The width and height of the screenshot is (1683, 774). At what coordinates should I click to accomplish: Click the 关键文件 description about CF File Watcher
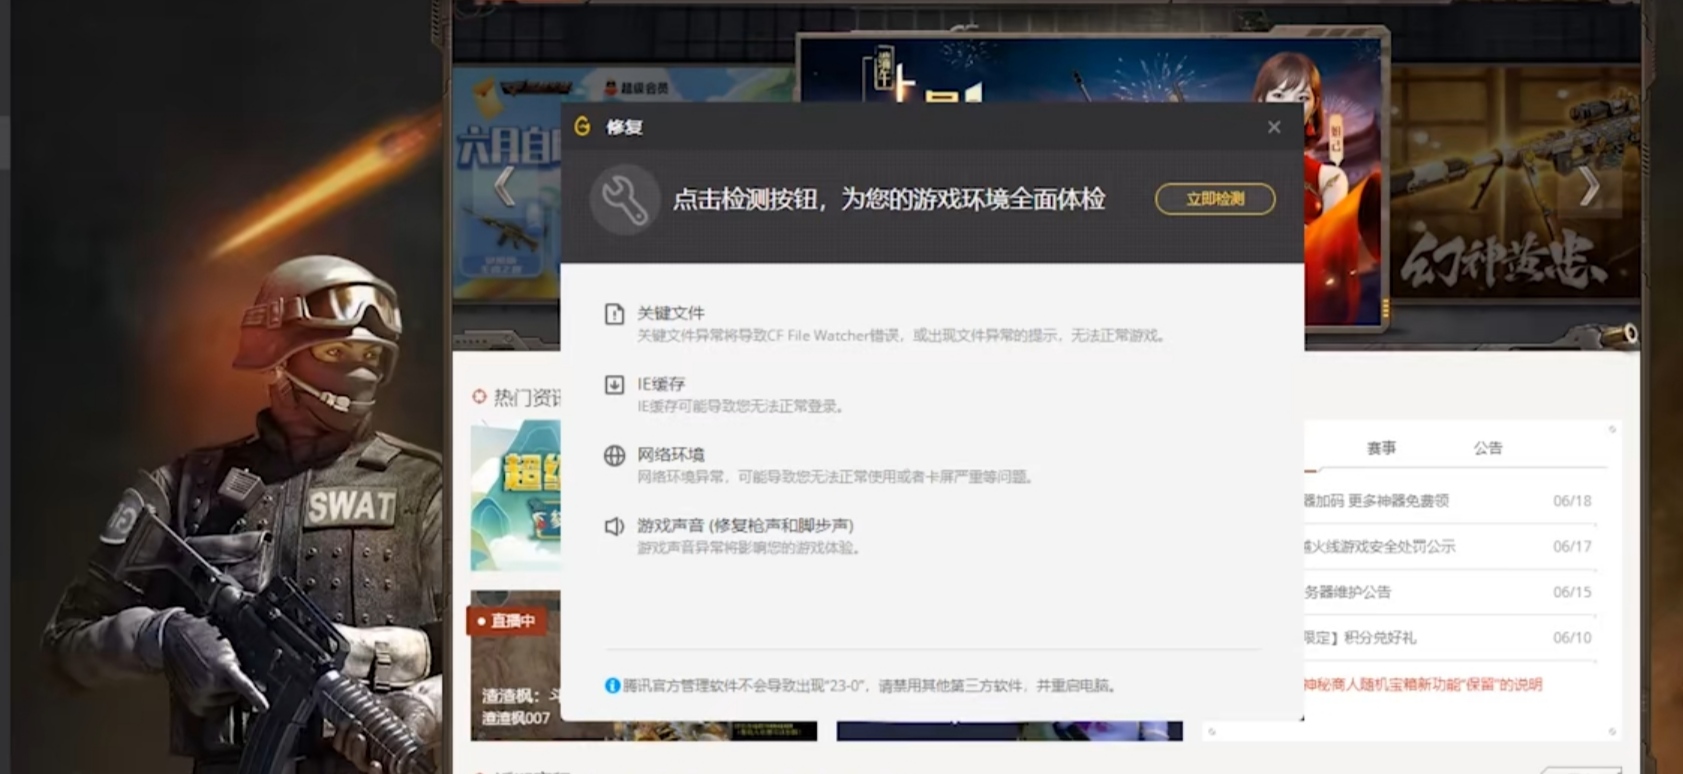click(903, 336)
